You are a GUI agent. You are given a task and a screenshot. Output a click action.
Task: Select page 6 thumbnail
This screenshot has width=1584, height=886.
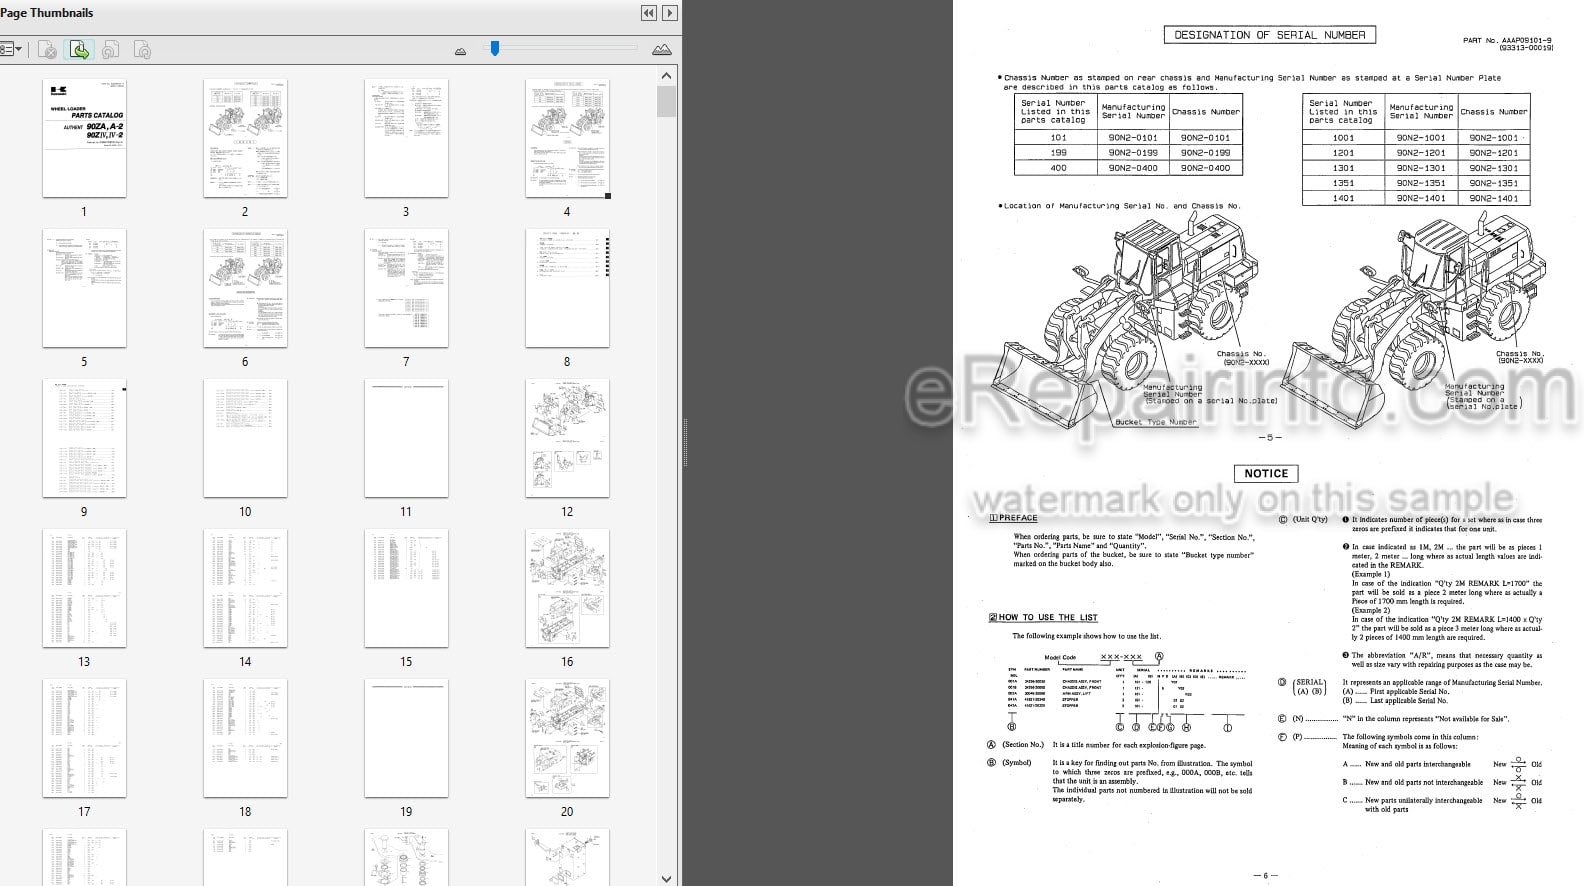pos(245,288)
